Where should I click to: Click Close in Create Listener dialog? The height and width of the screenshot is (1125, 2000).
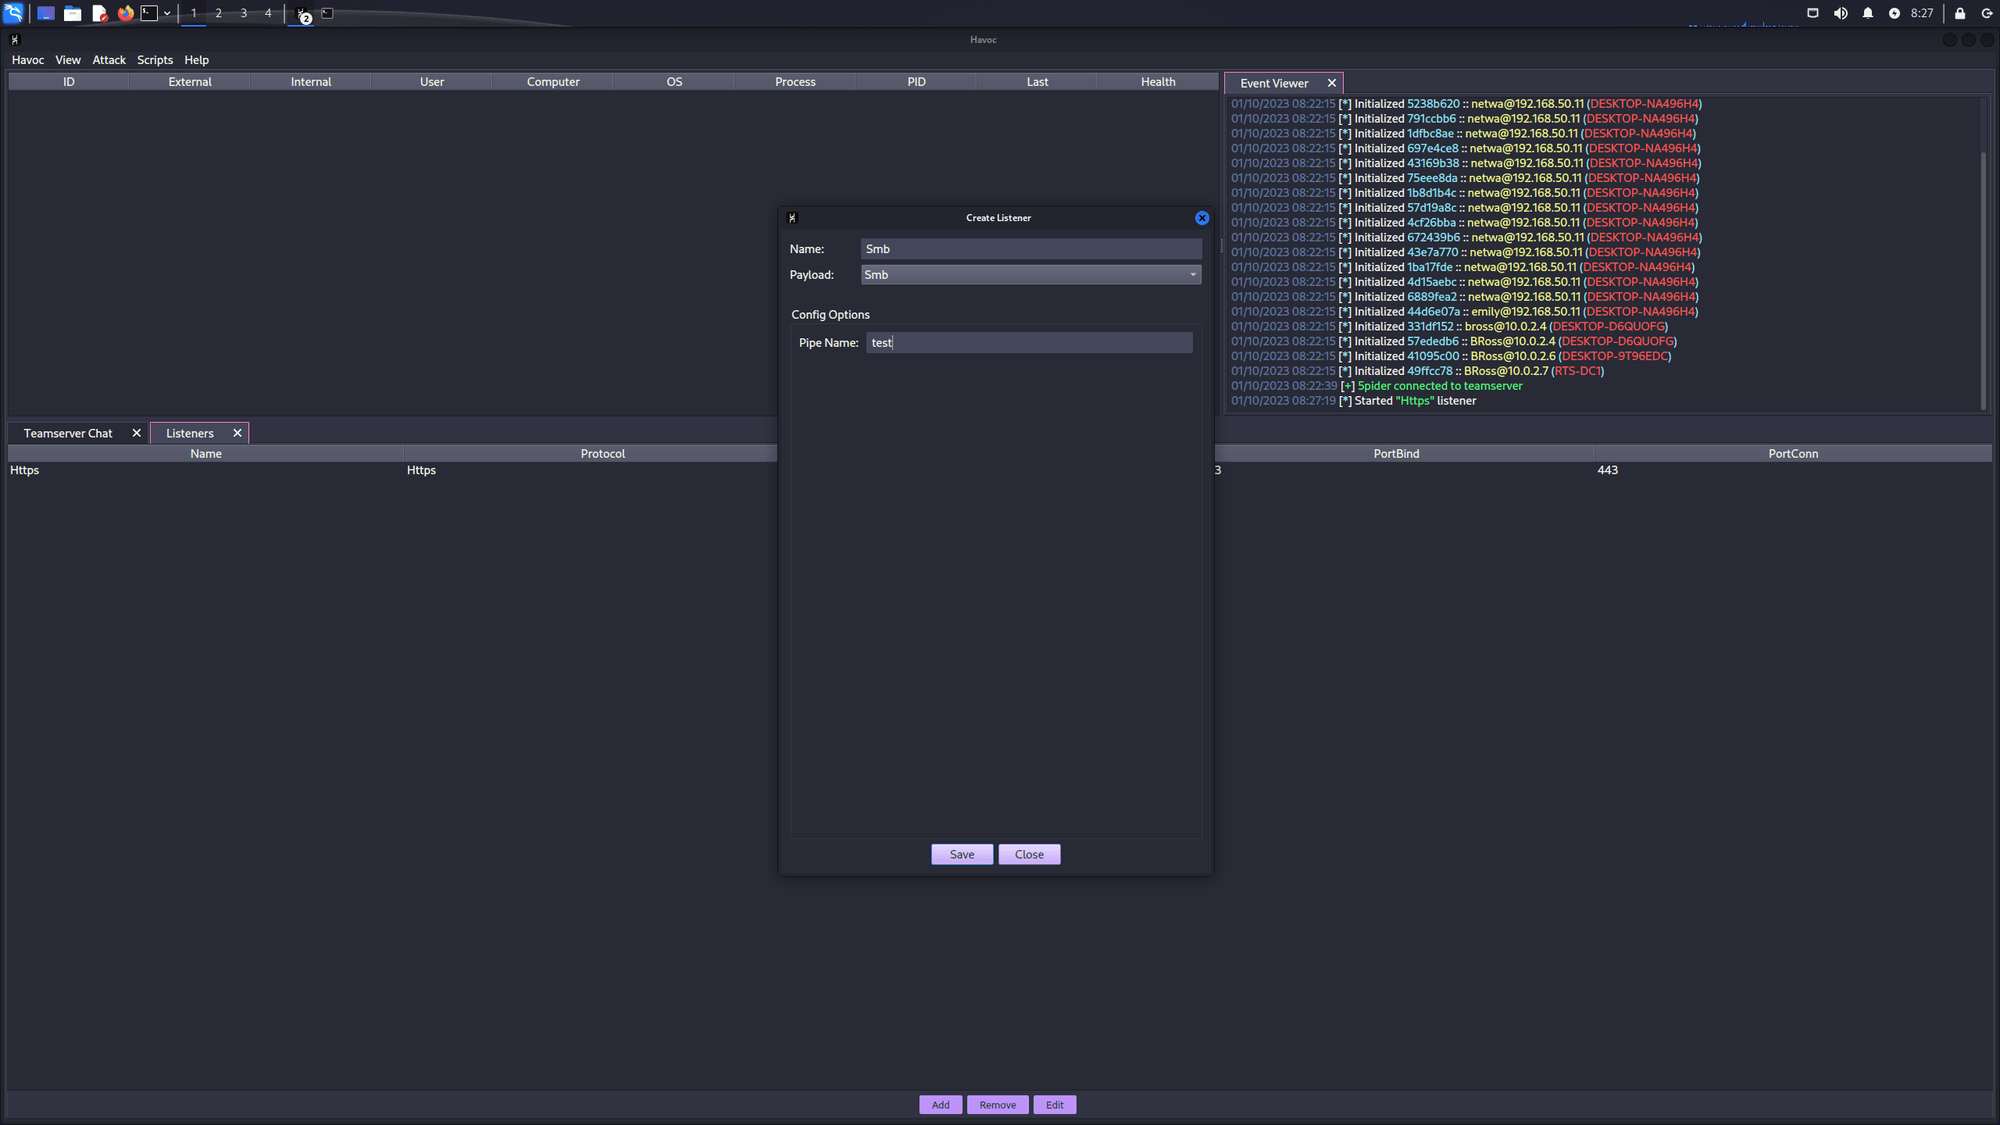pos(1029,854)
